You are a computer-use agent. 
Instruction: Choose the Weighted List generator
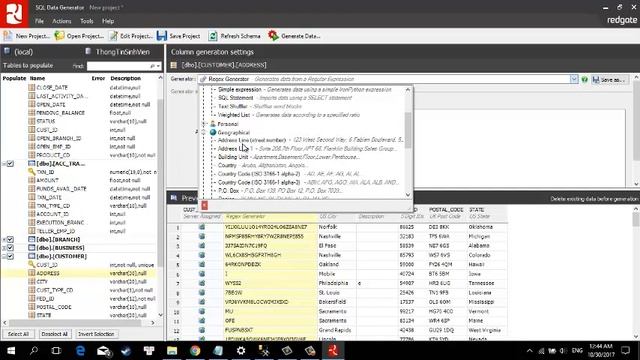point(233,115)
